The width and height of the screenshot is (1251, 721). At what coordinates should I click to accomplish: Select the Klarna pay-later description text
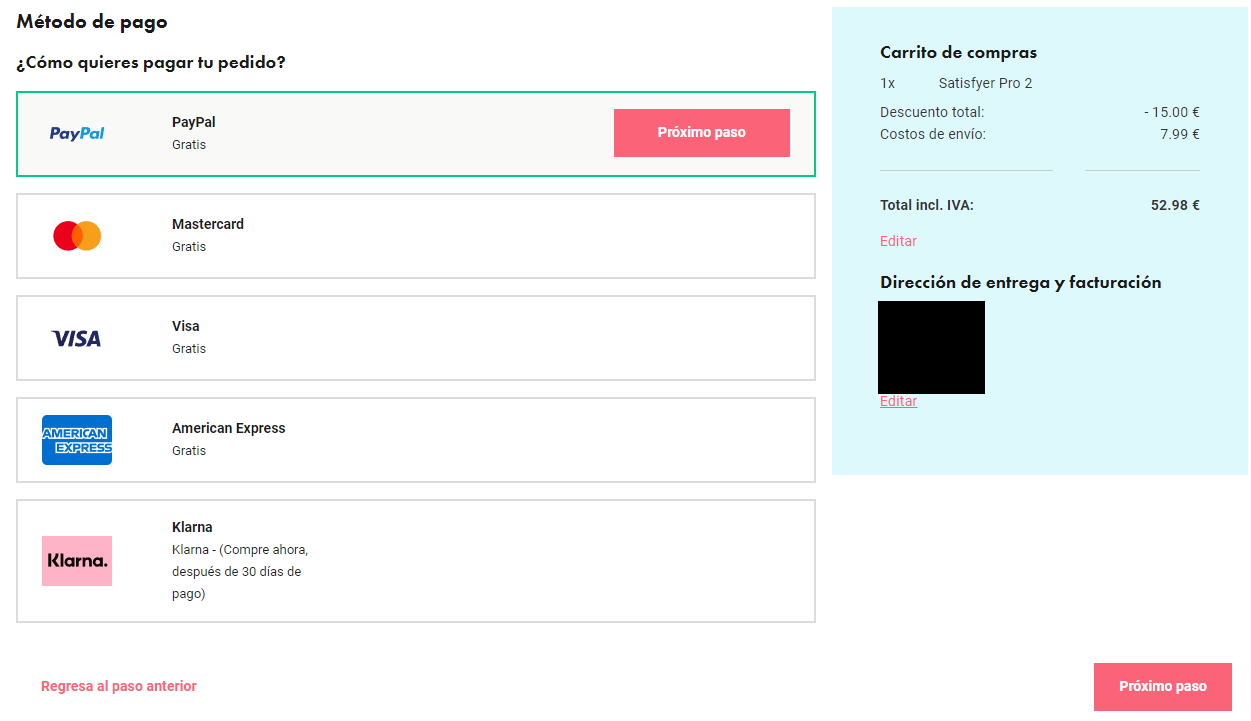point(240,572)
